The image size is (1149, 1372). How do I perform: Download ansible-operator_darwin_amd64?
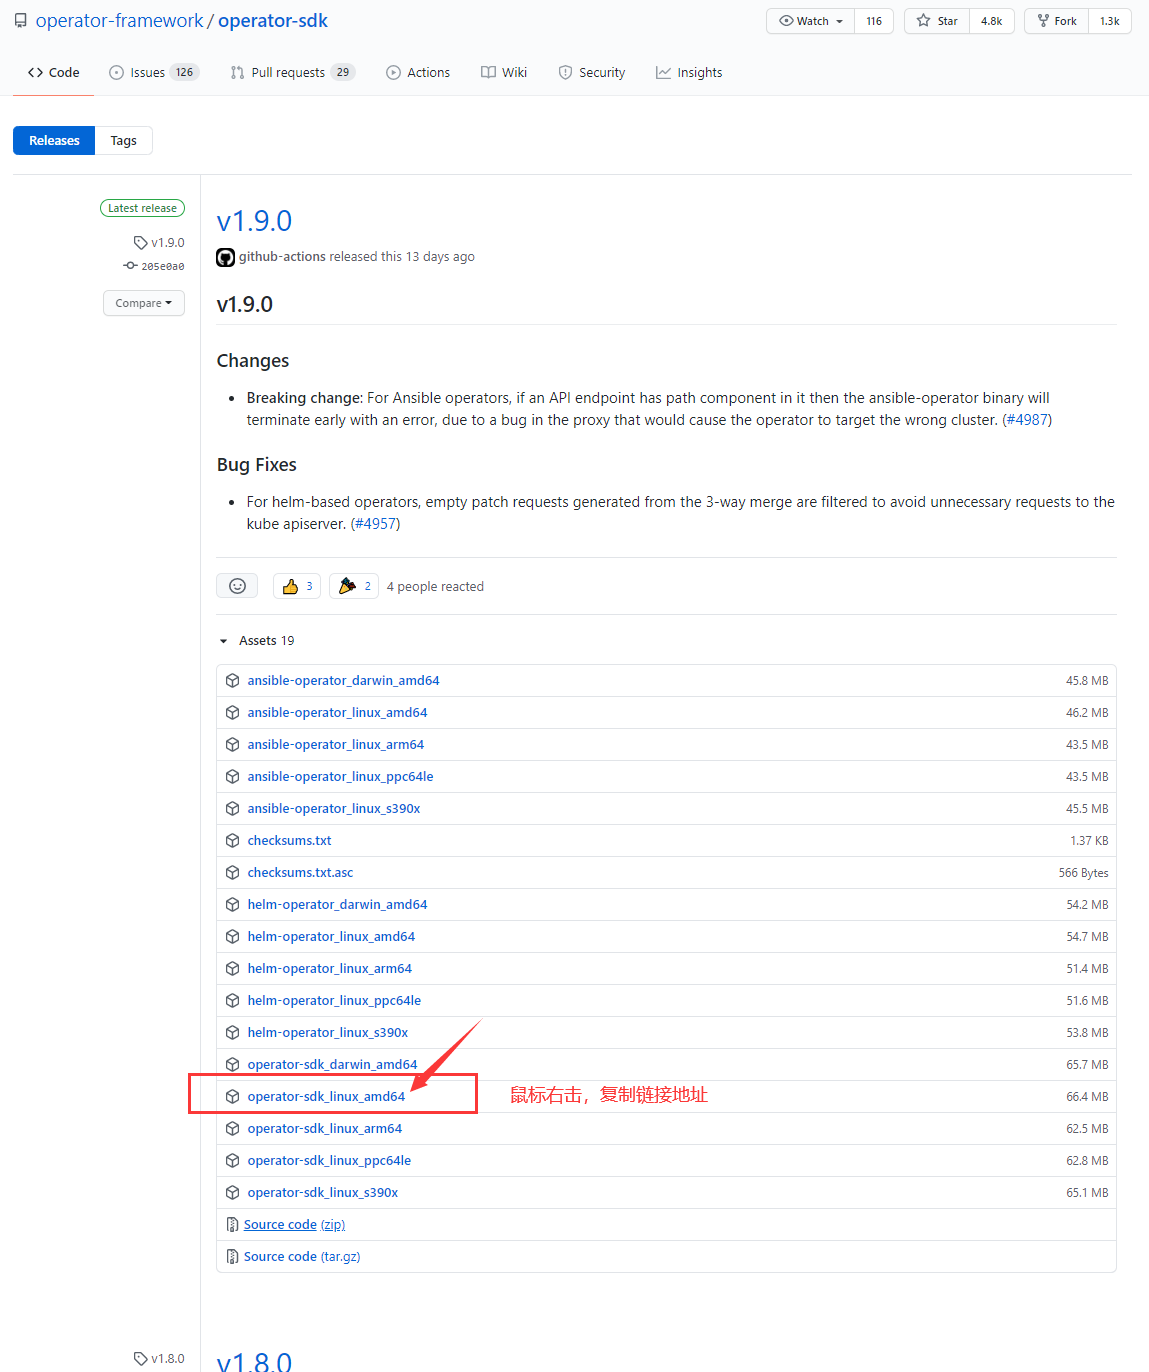tap(343, 680)
